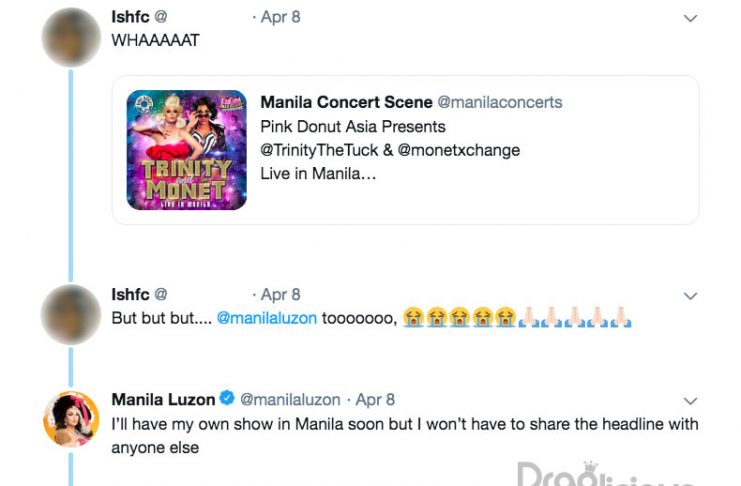Click the blurred avatar on the second Ishfc tweet

click(x=71, y=314)
